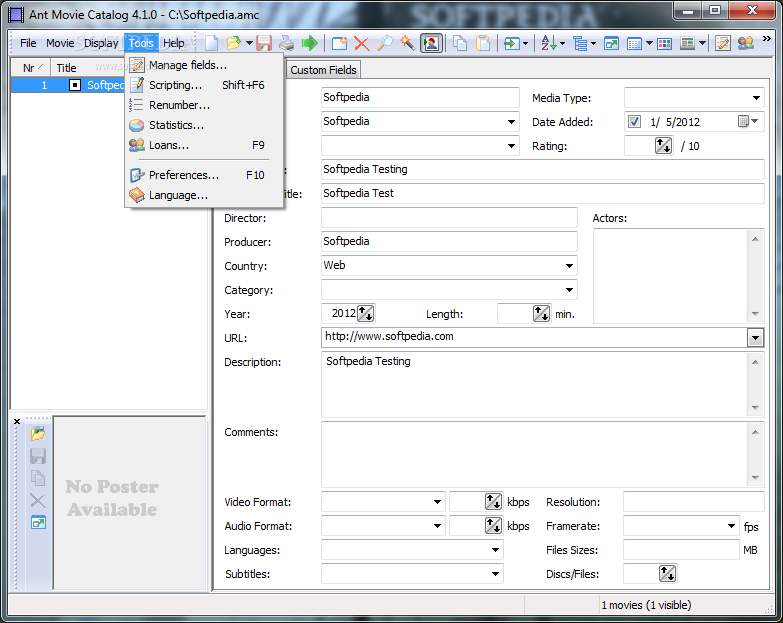Open the dropdown arrow beside the Open folder icon
783x623 pixels.
pos(249,43)
